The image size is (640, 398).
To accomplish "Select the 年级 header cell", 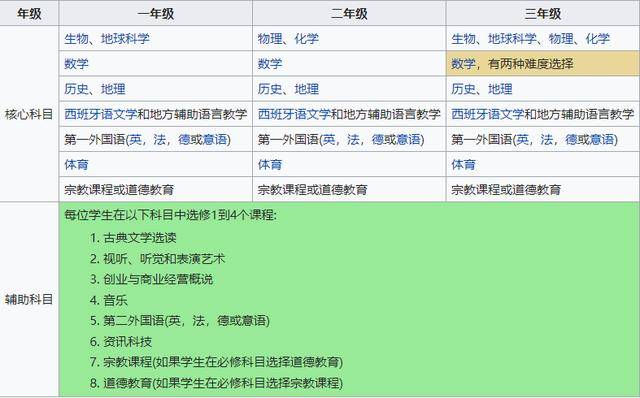I will click(29, 13).
